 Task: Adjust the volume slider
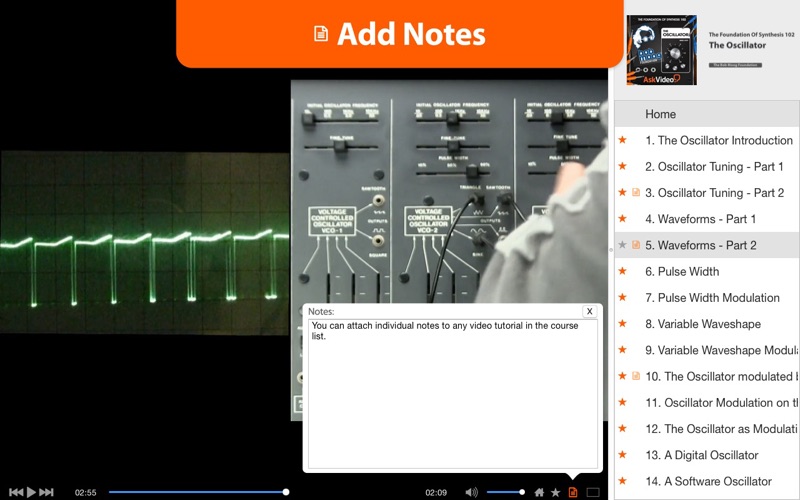[506, 492]
